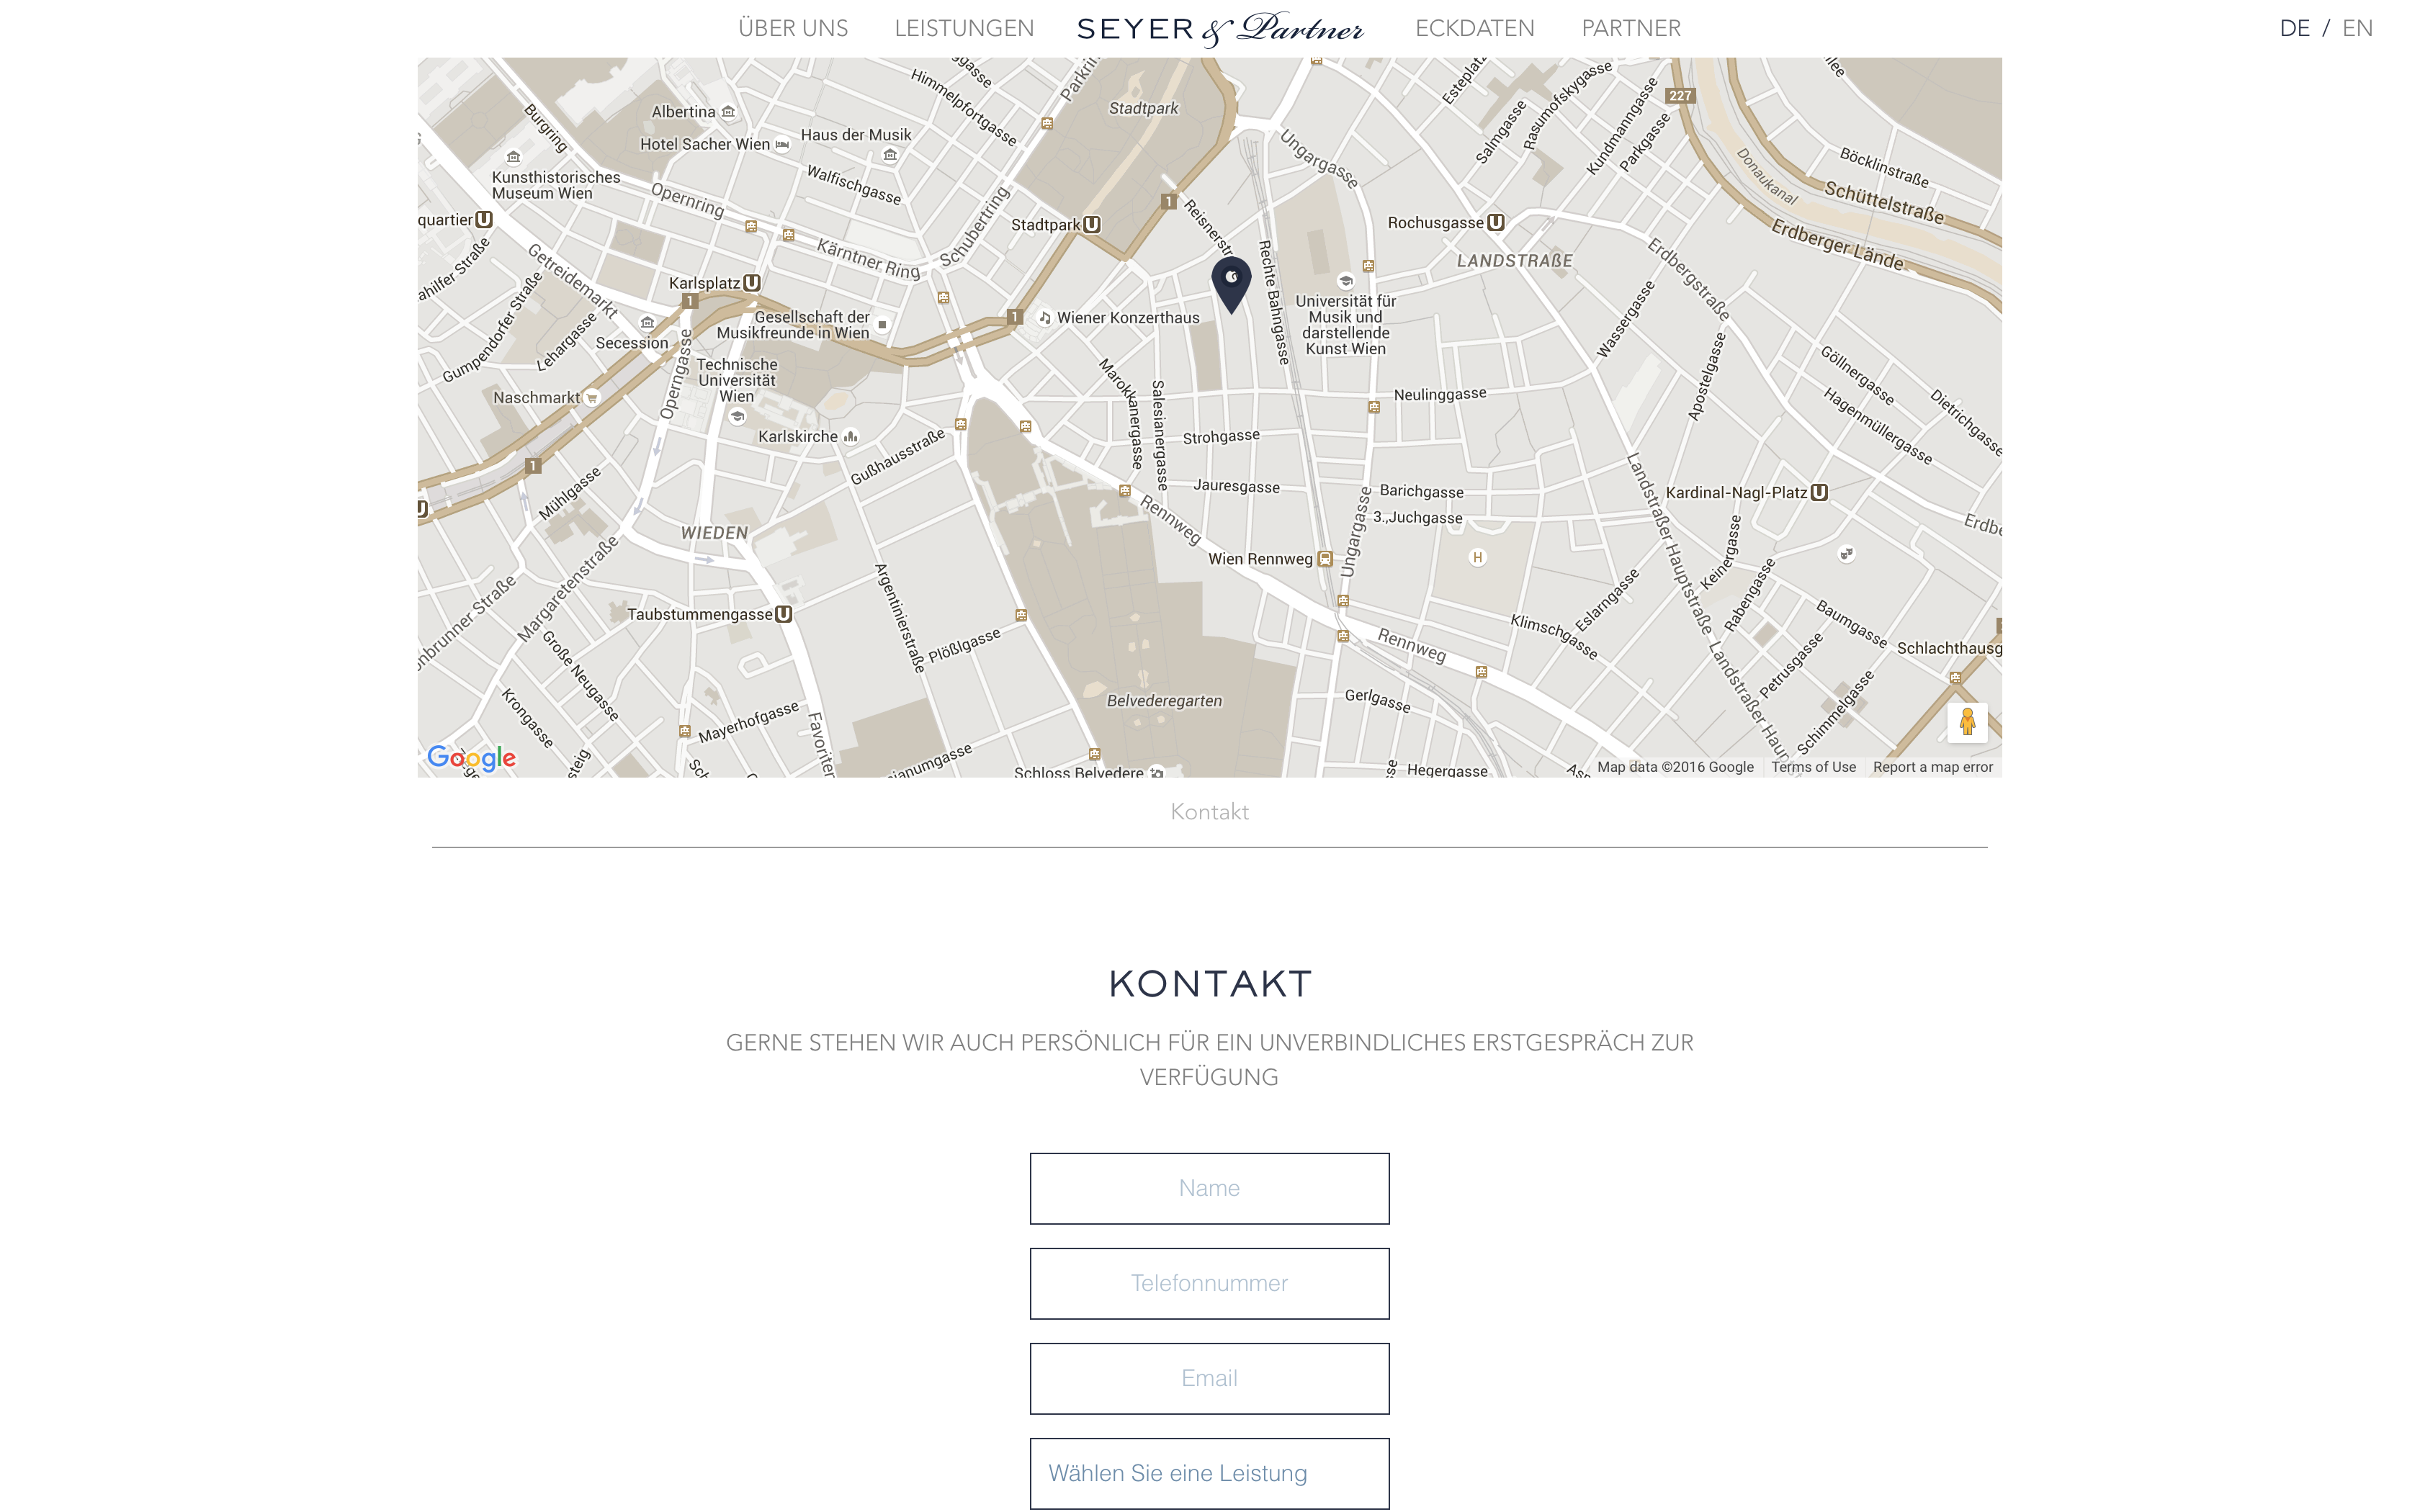Viewport: 2420px width, 1512px height.
Task: Open the Wählen Sie eine Leistung dropdown
Action: (1209, 1473)
